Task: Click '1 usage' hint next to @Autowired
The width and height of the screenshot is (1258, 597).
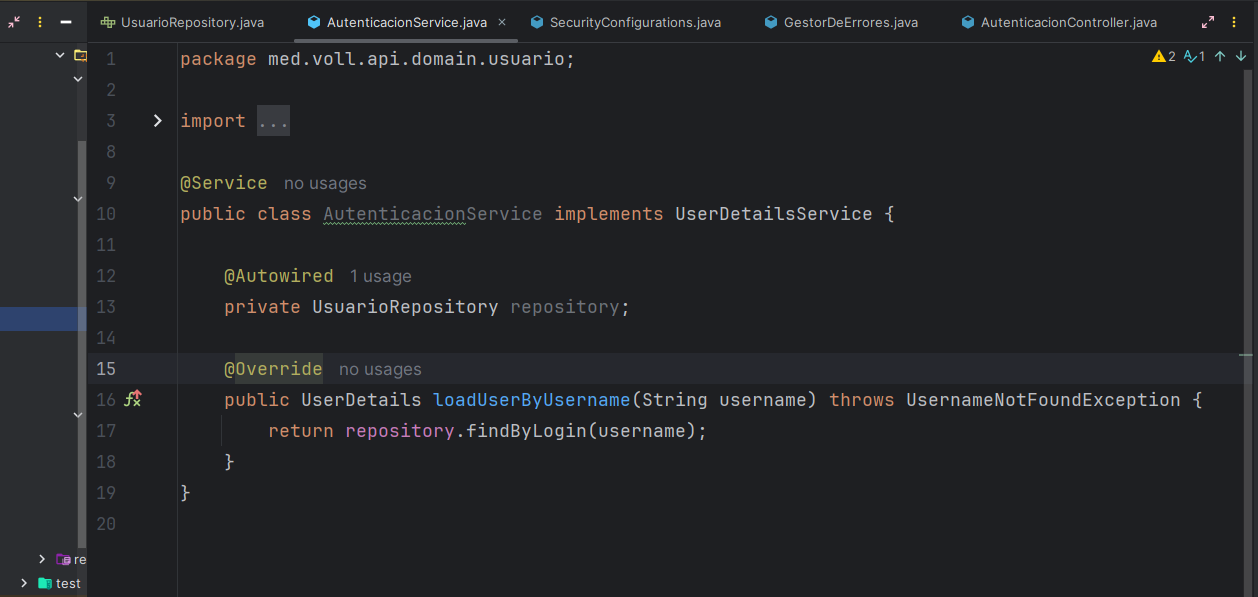Action: (x=380, y=276)
